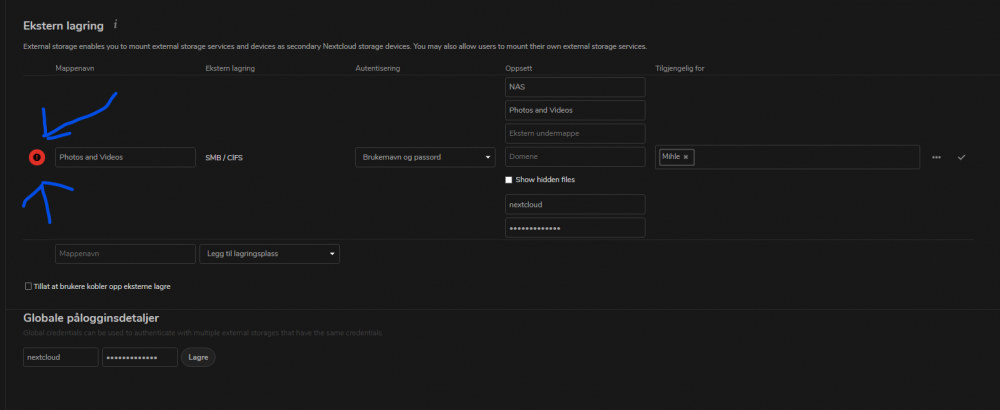
Task: Focus the Domene field
Action: [x=575, y=157]
